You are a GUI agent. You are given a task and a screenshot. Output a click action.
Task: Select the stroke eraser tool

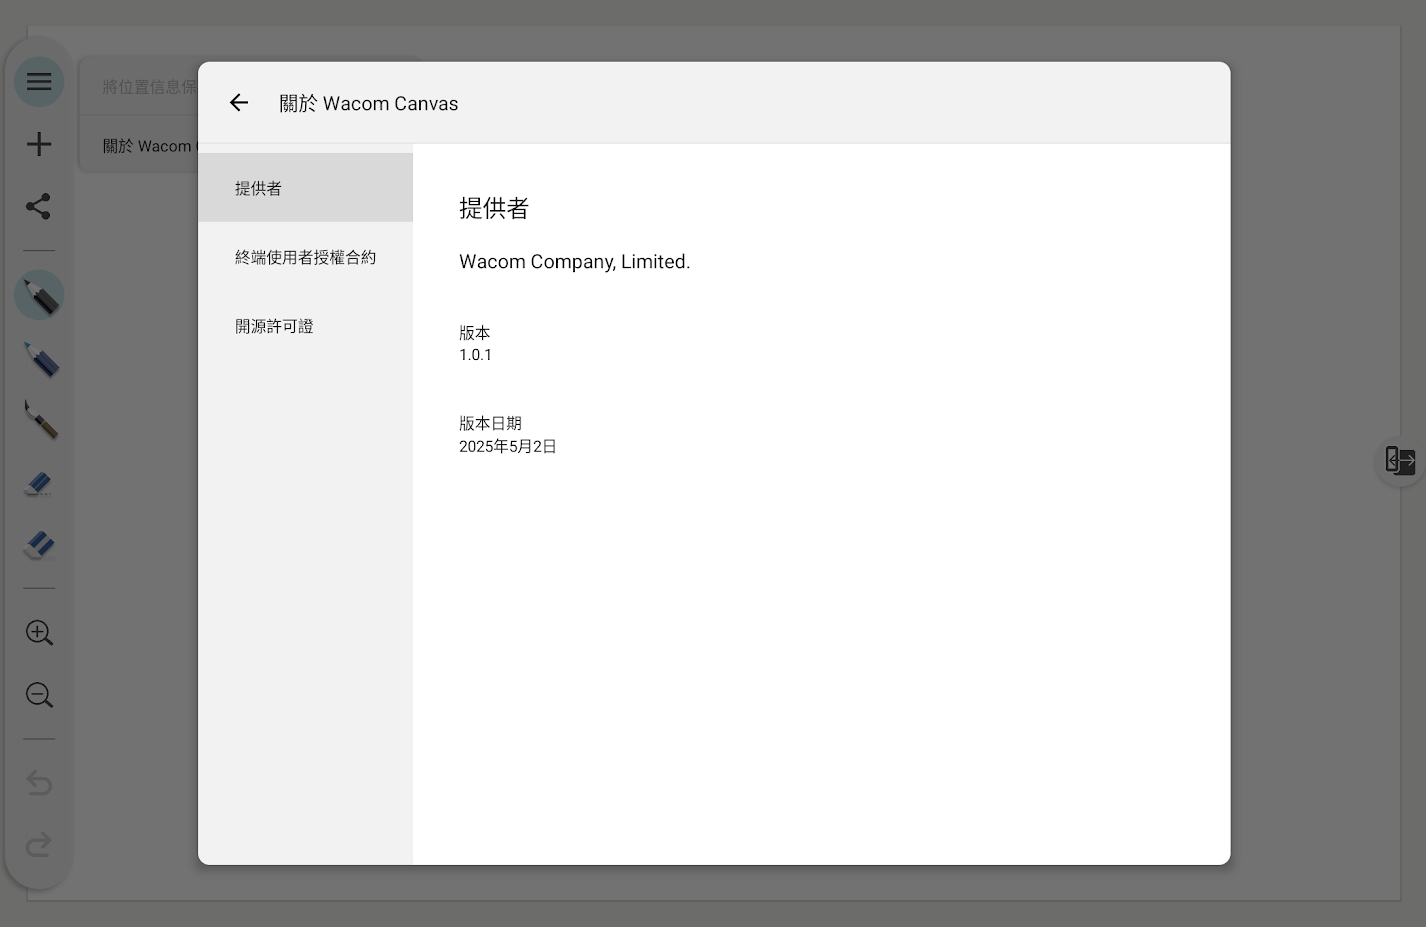click(x=39, y=484)
